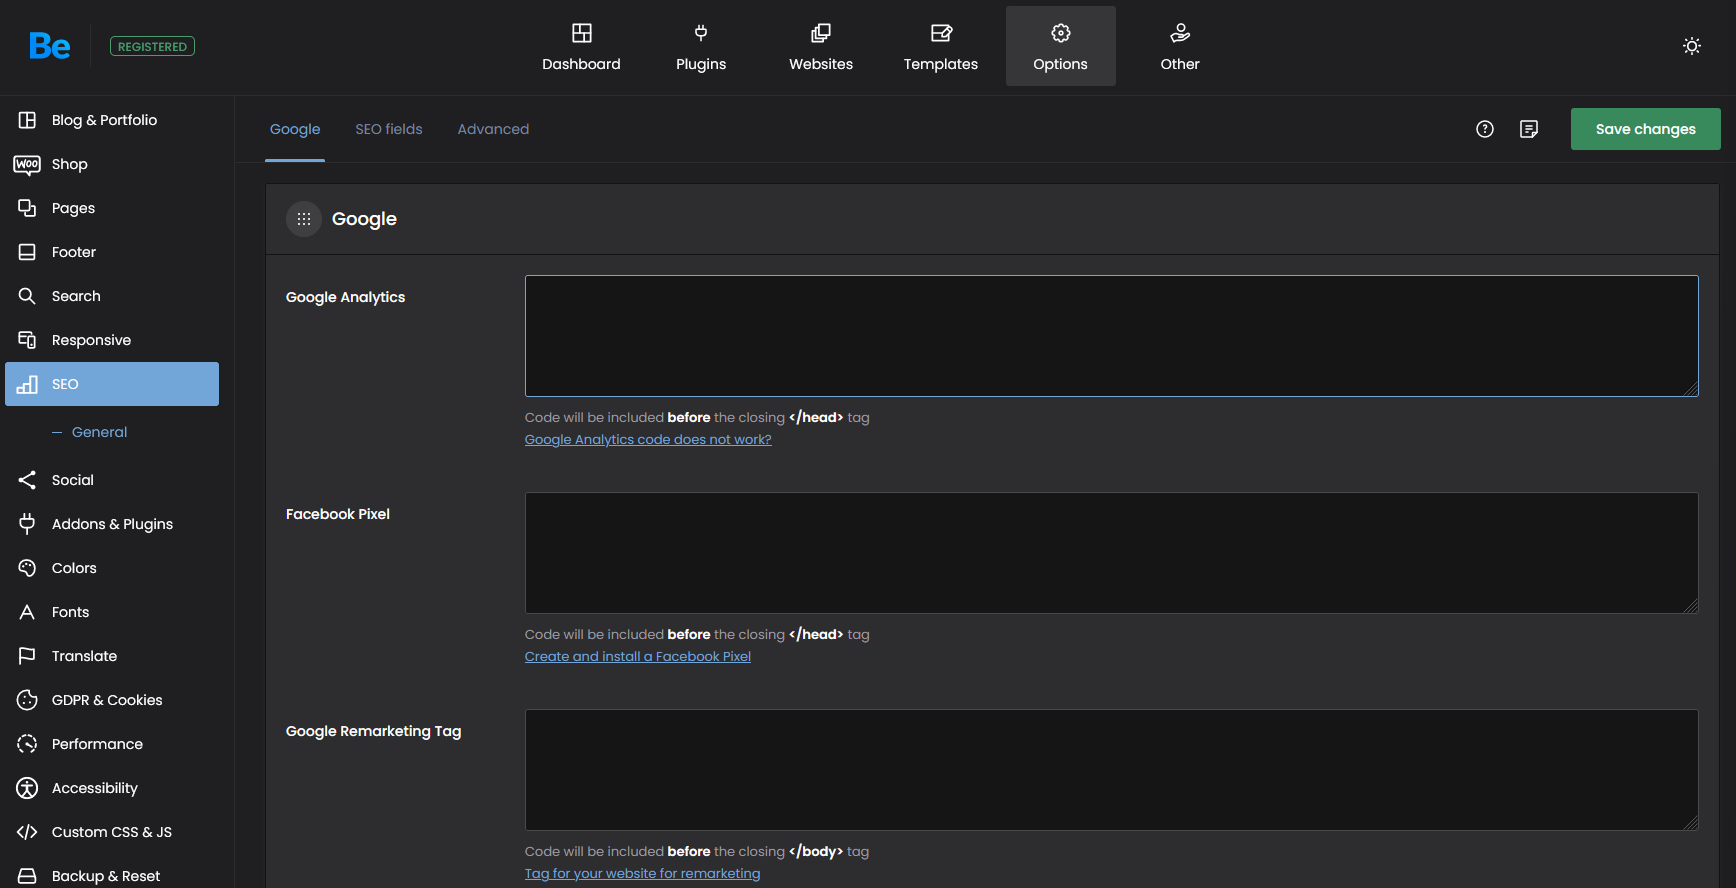Open the Translate flag icon
The width and height of the screenshot is (1736, 888).
tap(27, 656)
